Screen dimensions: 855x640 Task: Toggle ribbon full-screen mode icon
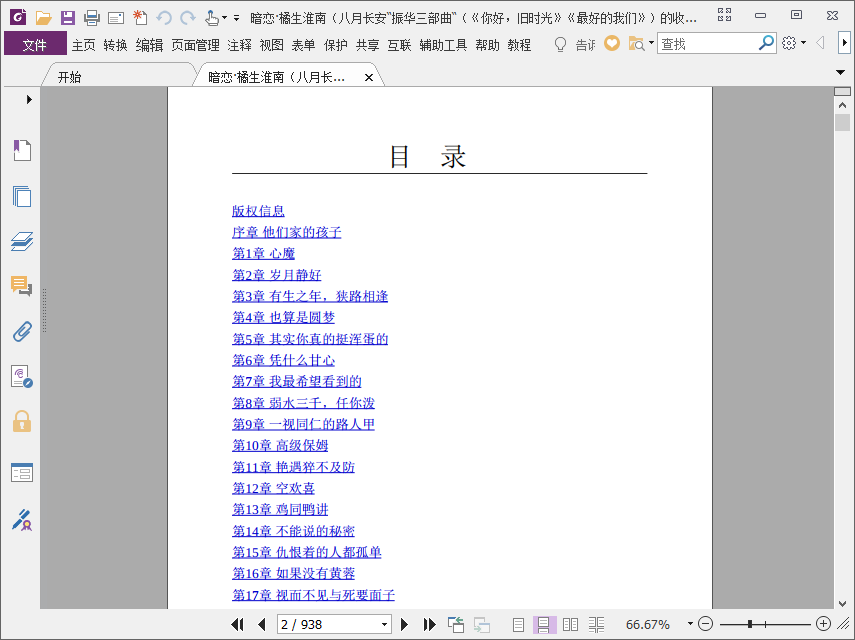724,15
